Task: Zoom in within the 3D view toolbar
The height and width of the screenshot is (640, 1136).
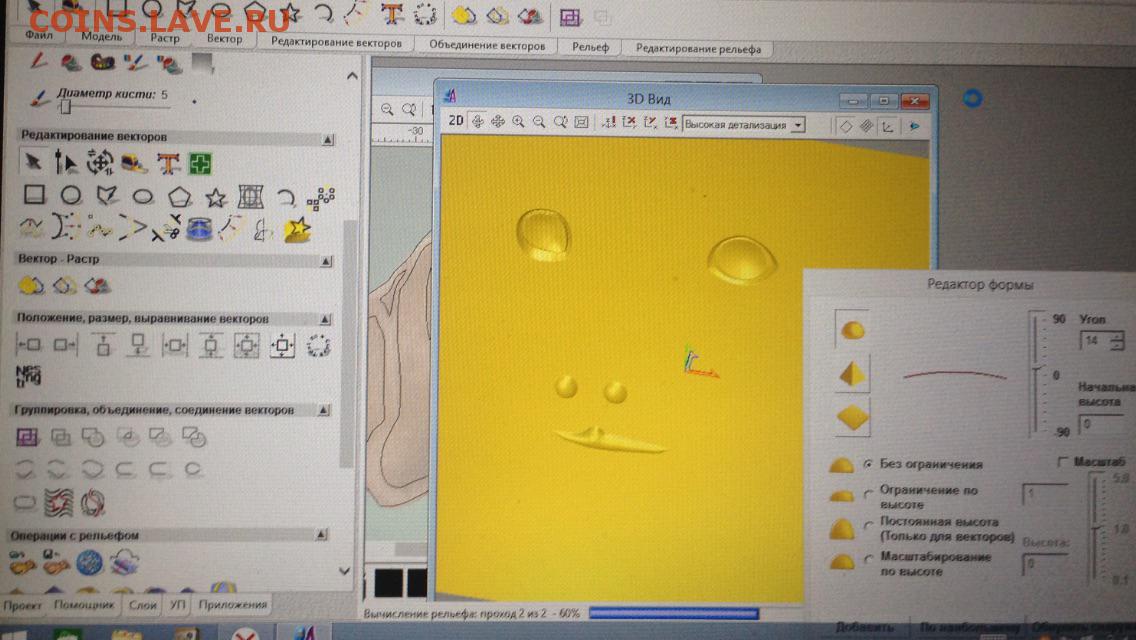Action: point(518,122)
